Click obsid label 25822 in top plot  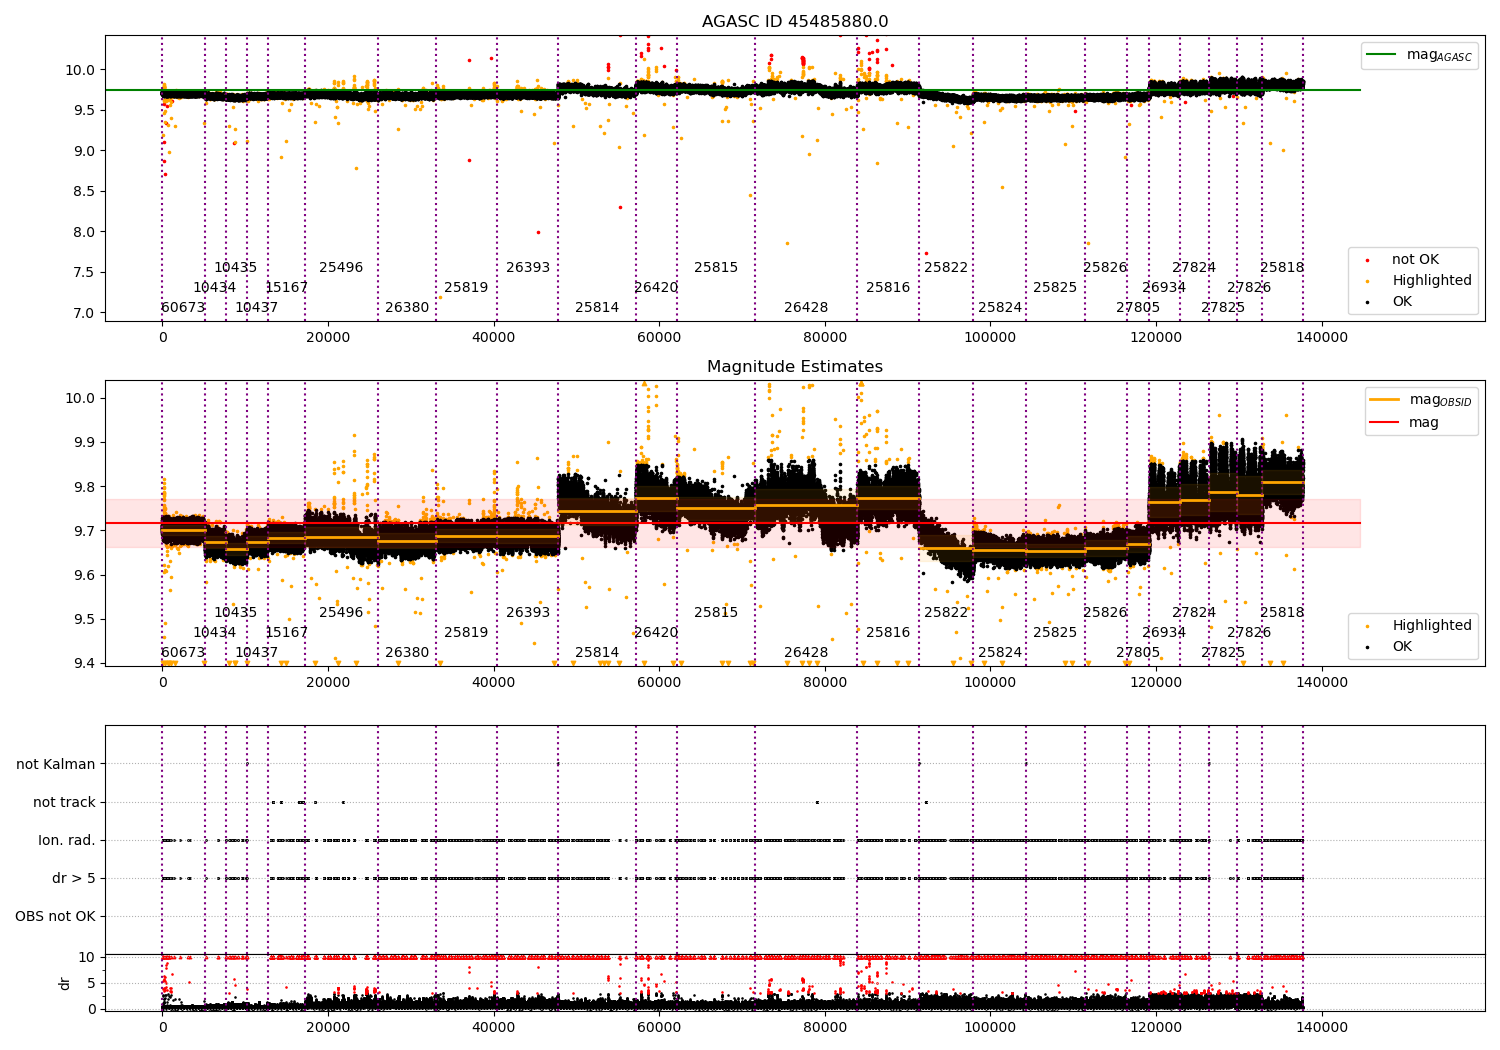pos(946,268)
